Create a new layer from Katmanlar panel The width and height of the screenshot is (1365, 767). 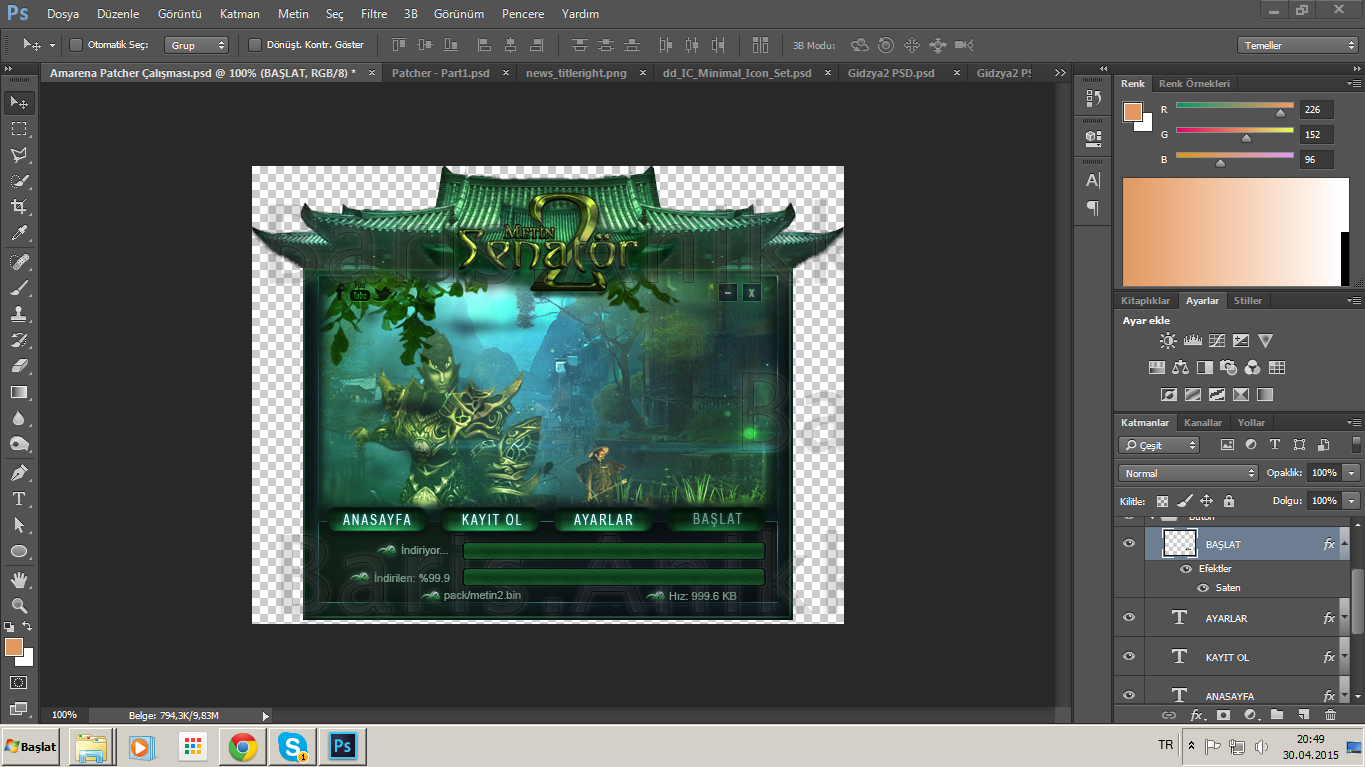point(1303,715)
